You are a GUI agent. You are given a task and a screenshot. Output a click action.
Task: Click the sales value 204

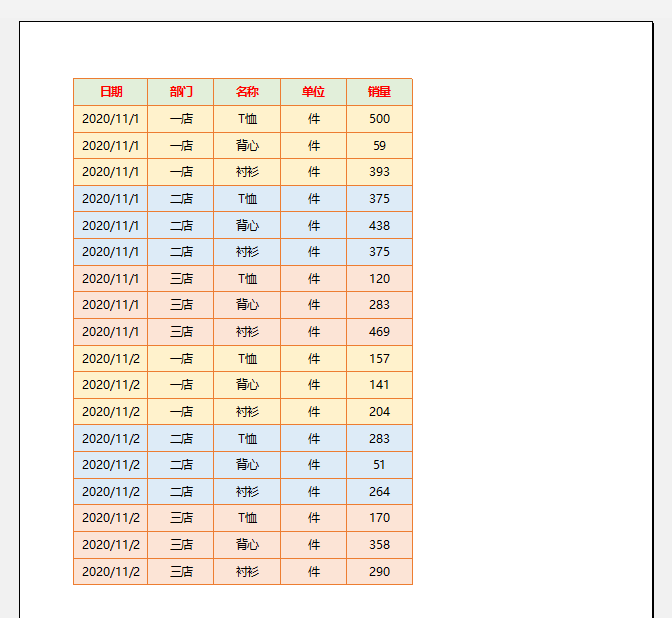(379, 412)
